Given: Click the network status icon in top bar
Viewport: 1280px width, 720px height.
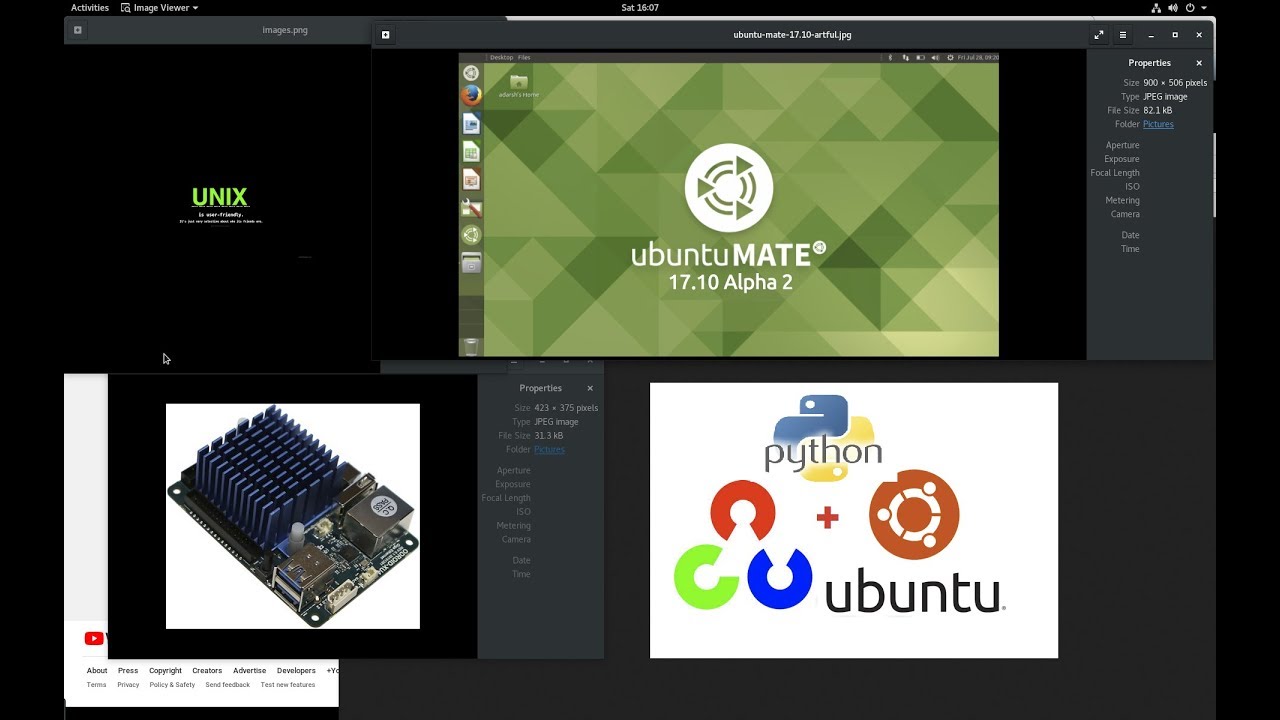Looking at the screenshot, I should [x=1157, y=7].
